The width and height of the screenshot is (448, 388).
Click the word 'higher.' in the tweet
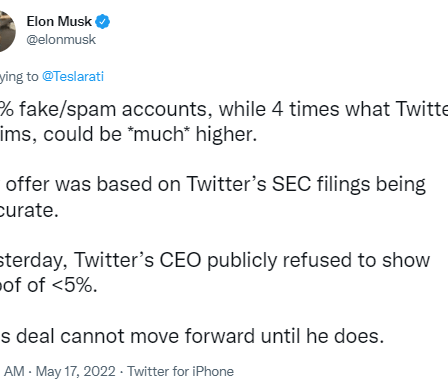click(x=226, y=134)
